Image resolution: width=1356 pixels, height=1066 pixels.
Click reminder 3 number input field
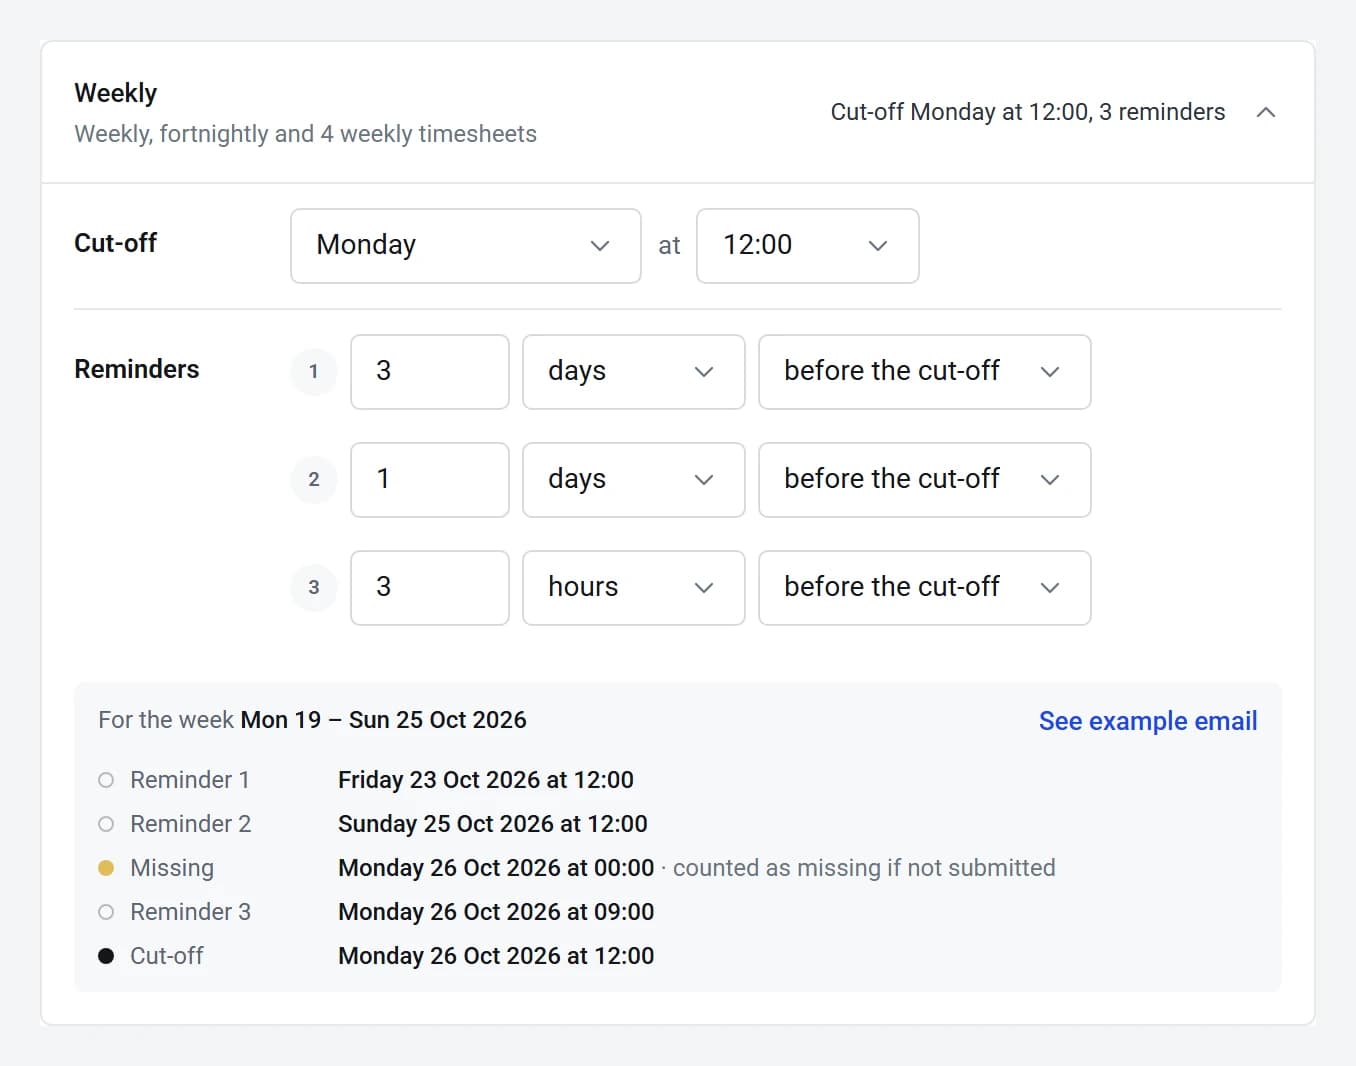[430, 588]
